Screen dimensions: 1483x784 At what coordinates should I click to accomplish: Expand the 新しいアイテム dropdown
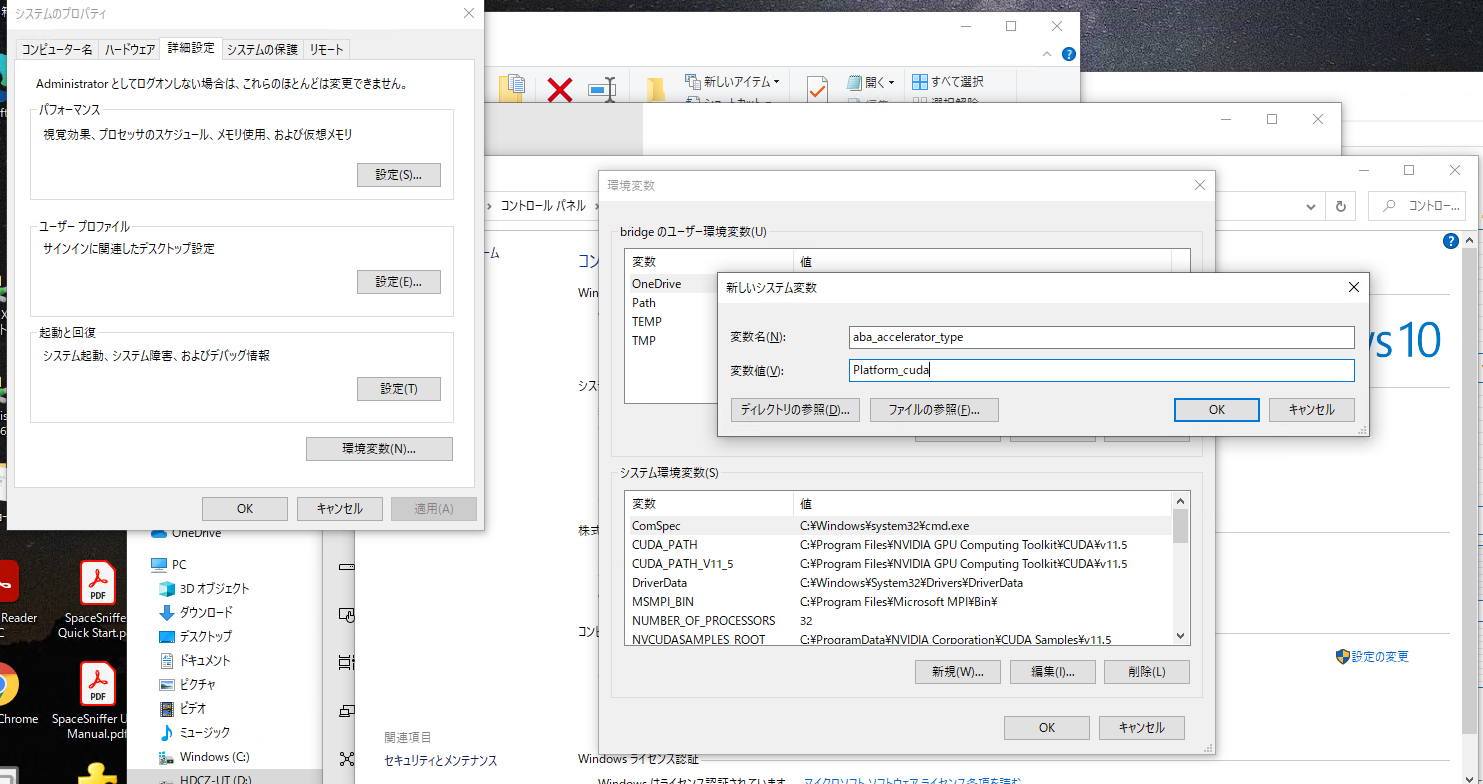[776, 82]
